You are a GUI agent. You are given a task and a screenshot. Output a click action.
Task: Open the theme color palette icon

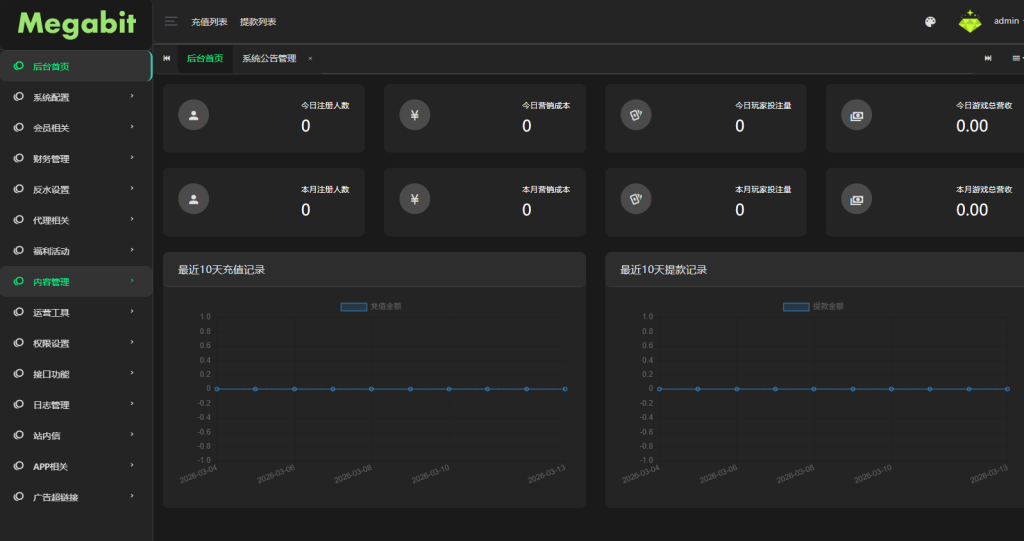pos(930,21)
